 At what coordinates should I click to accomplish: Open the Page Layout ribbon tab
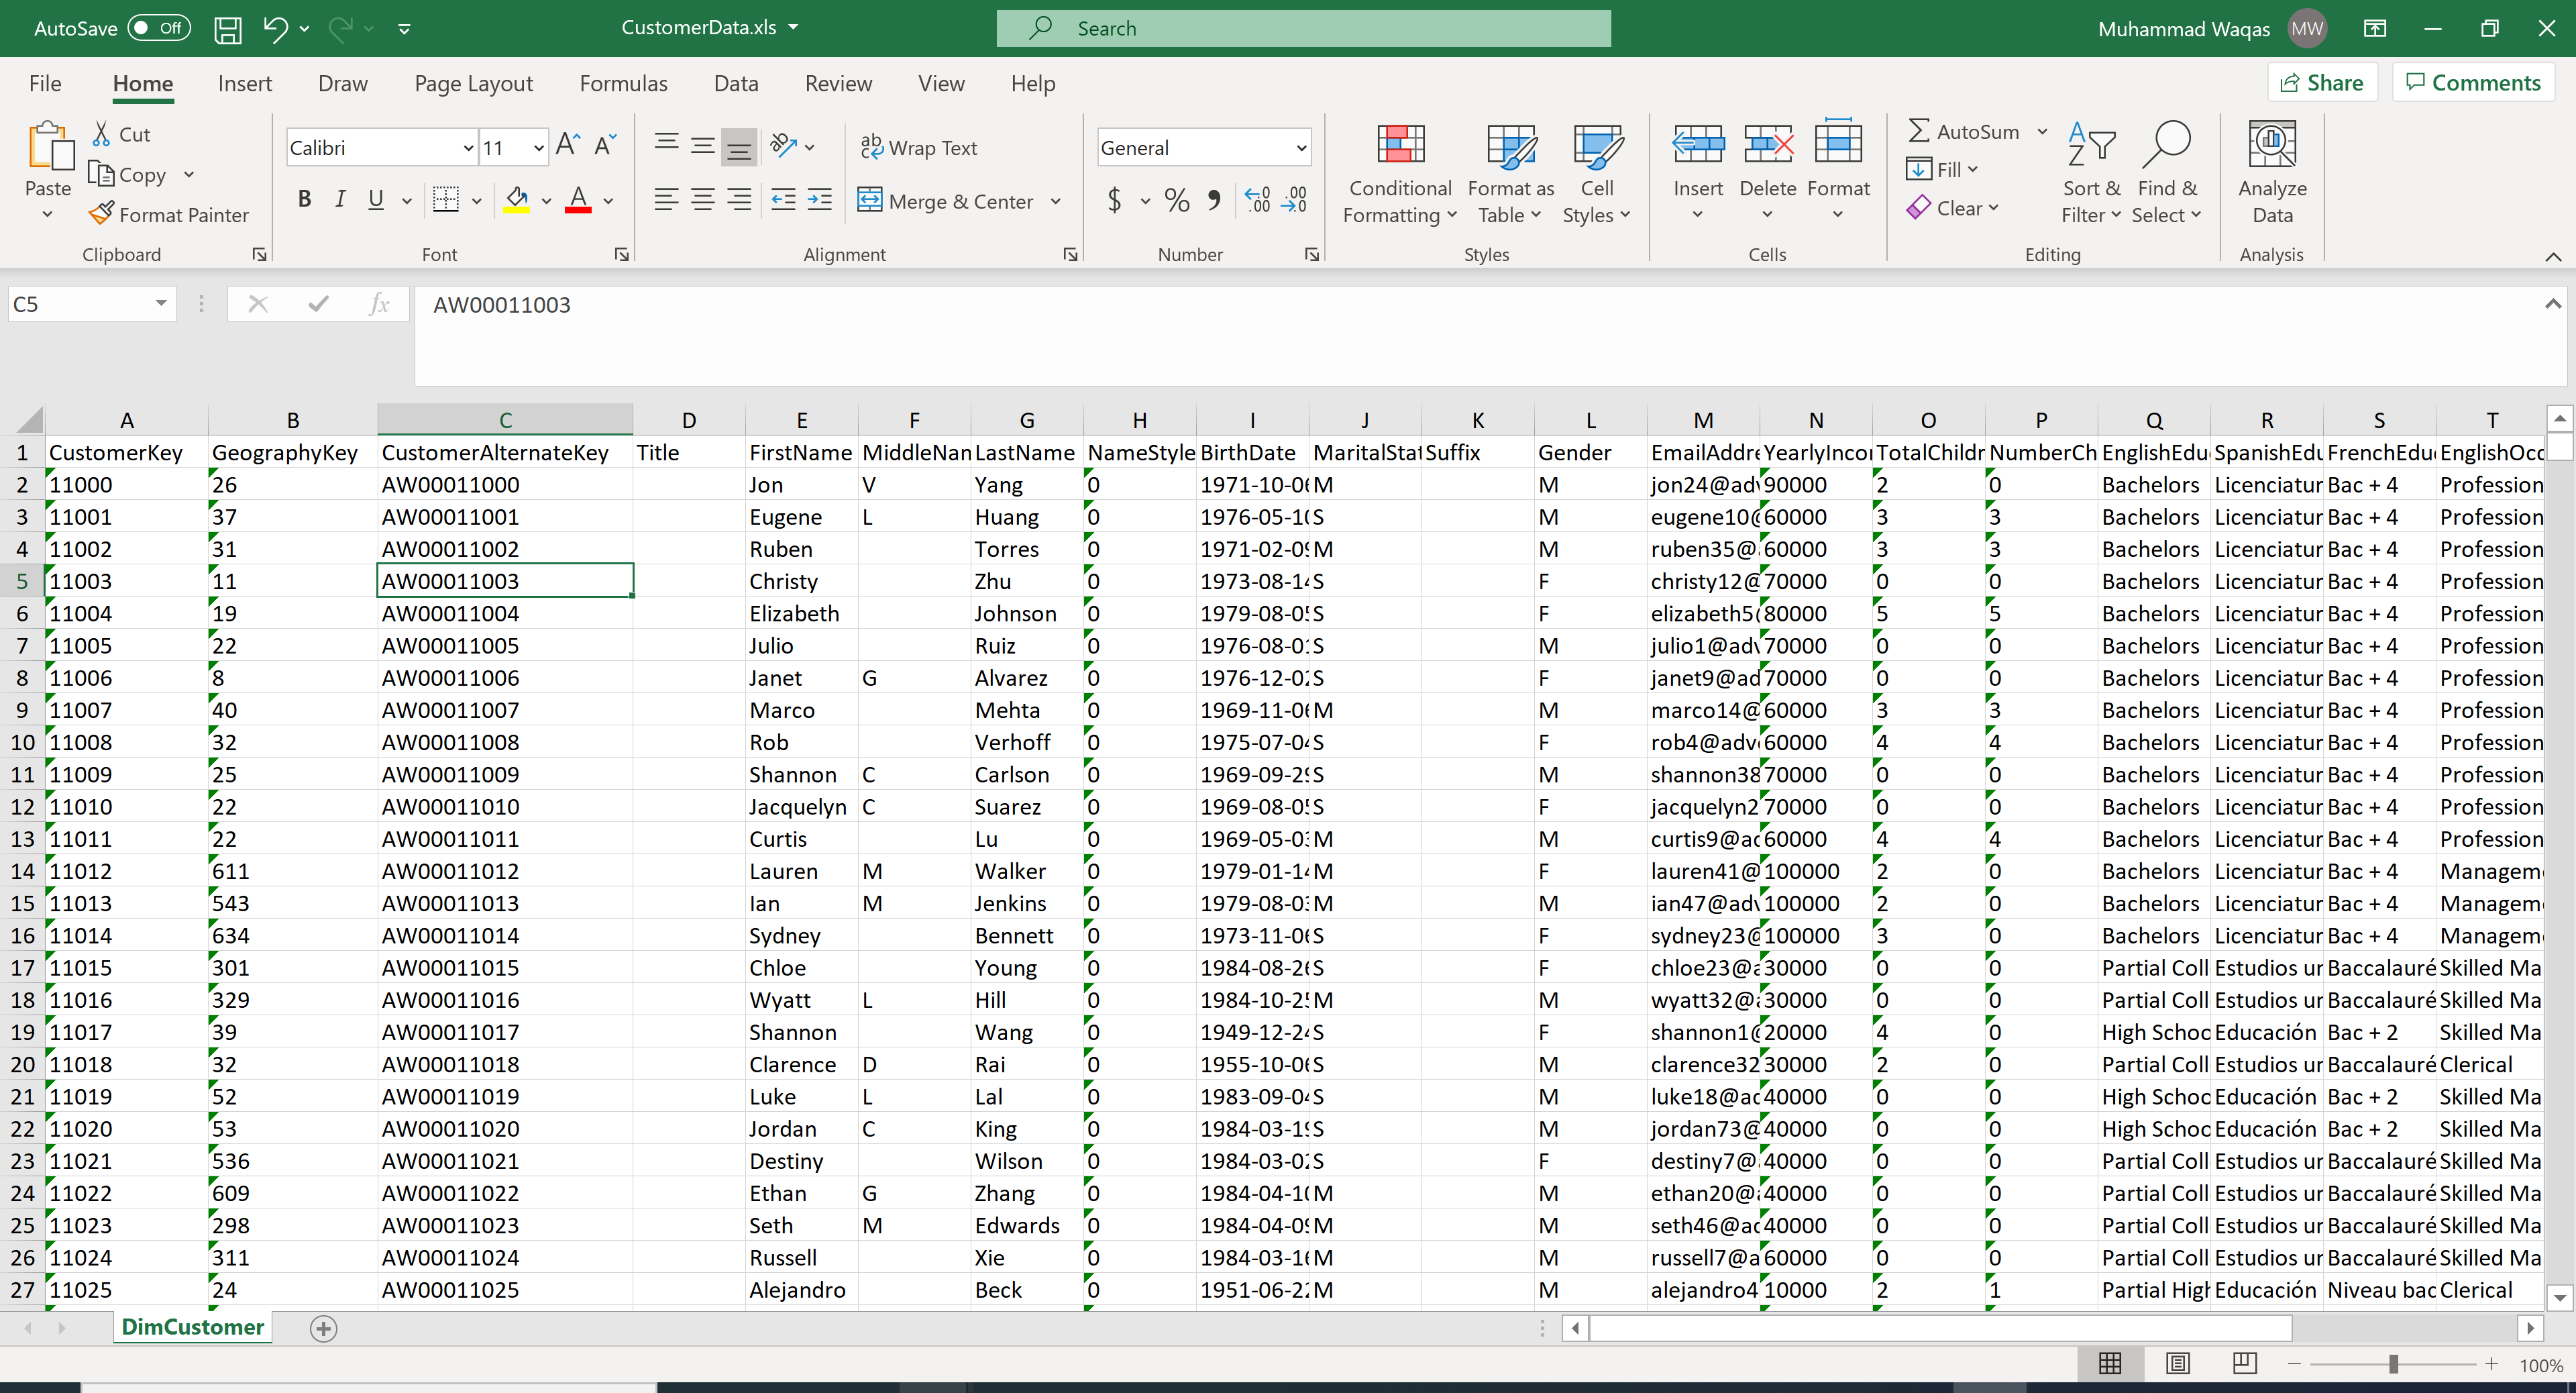click(473, 84)
